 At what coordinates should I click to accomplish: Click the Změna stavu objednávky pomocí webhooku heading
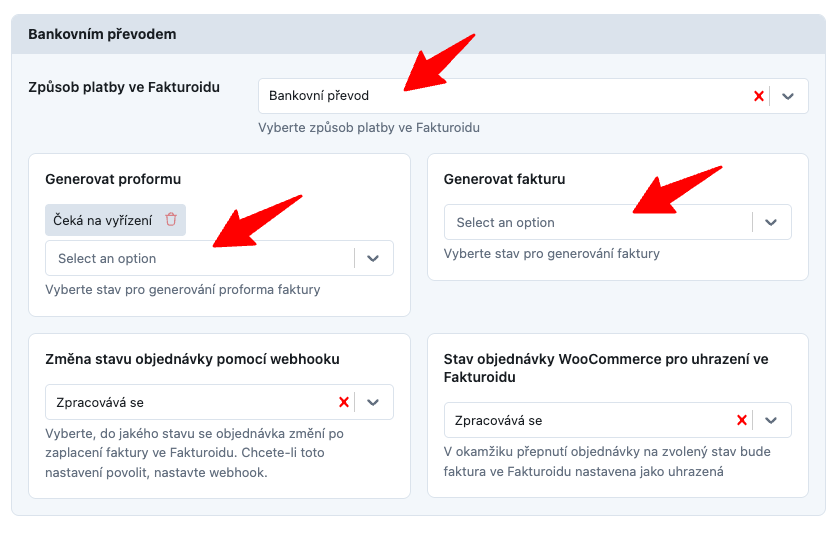(x=192, y=359)
